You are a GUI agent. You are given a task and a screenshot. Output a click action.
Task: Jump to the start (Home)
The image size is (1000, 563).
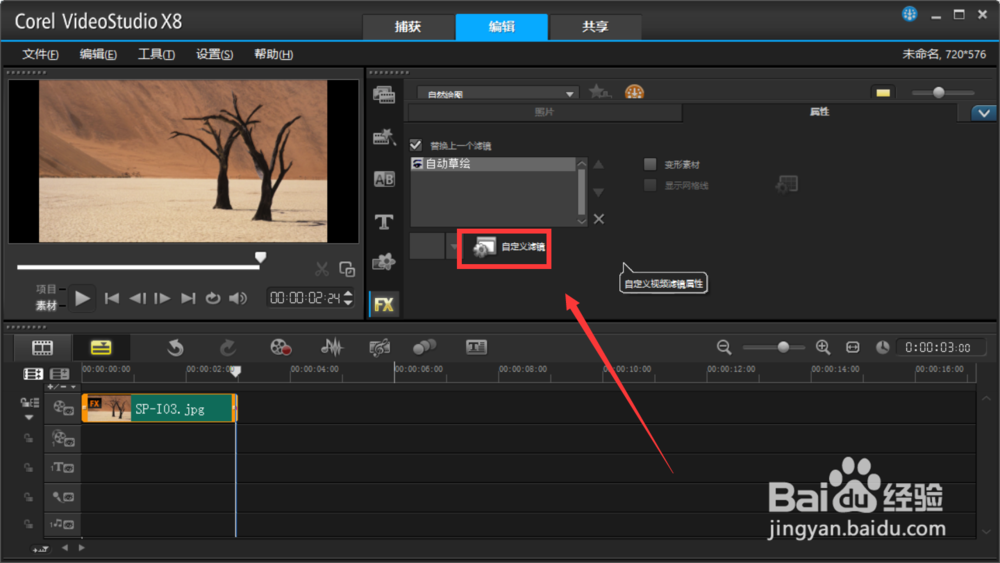pyautogui.click(x=112, y=298)
